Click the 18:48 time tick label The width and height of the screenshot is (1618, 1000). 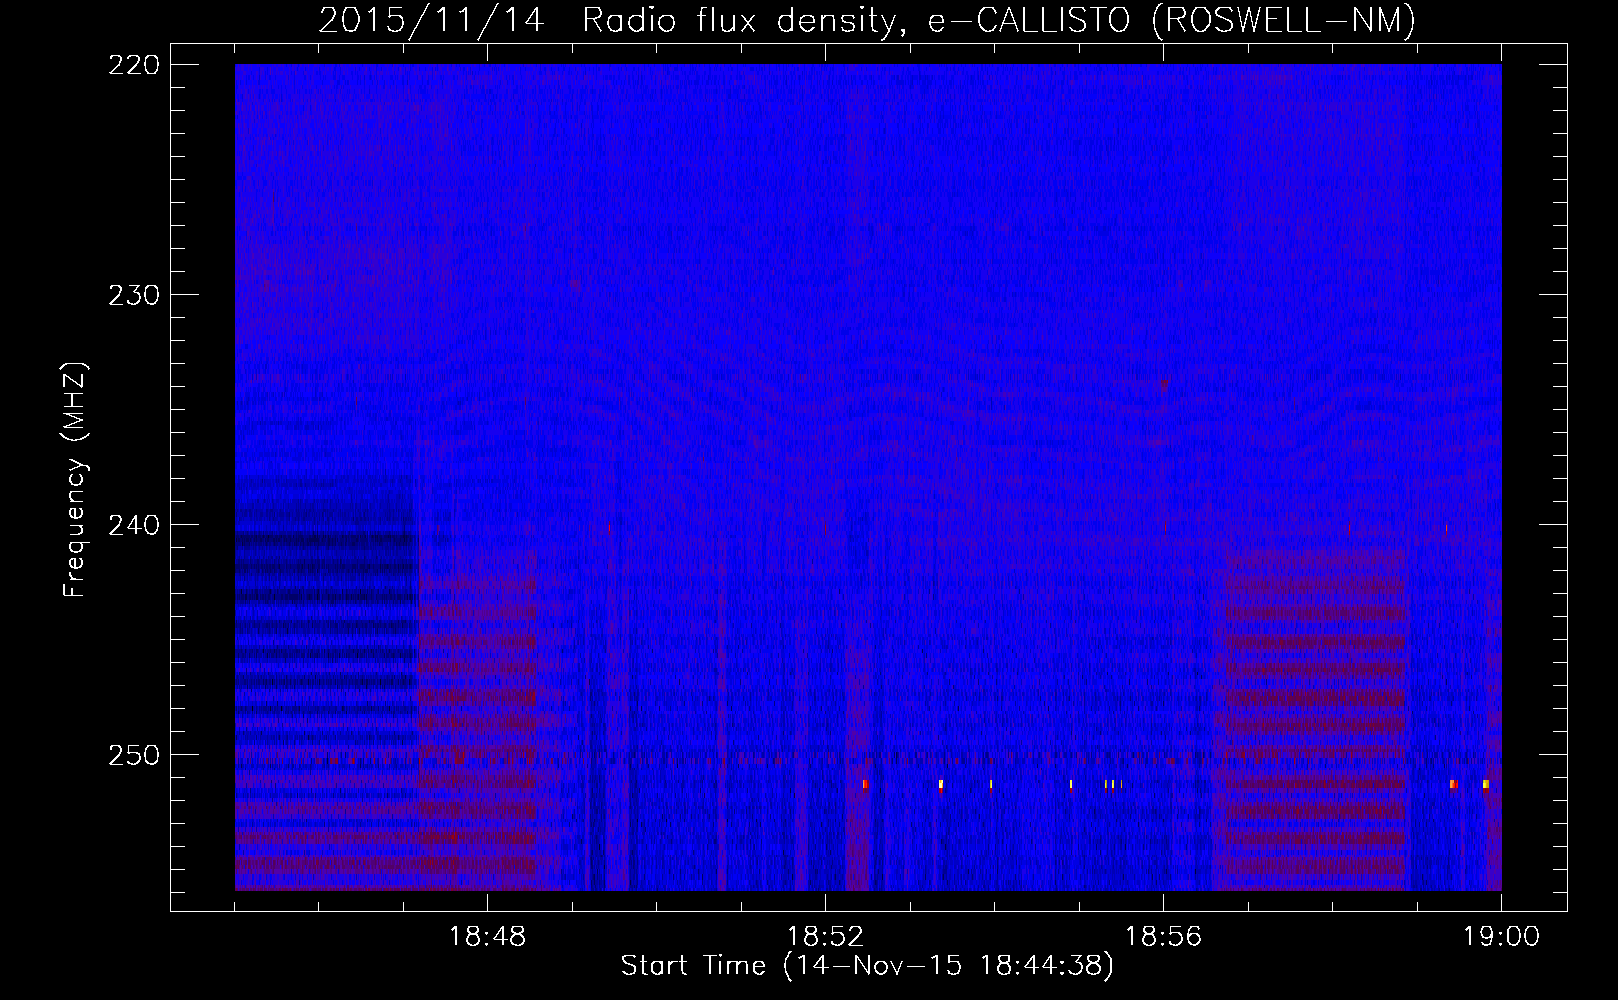[487, 937]
